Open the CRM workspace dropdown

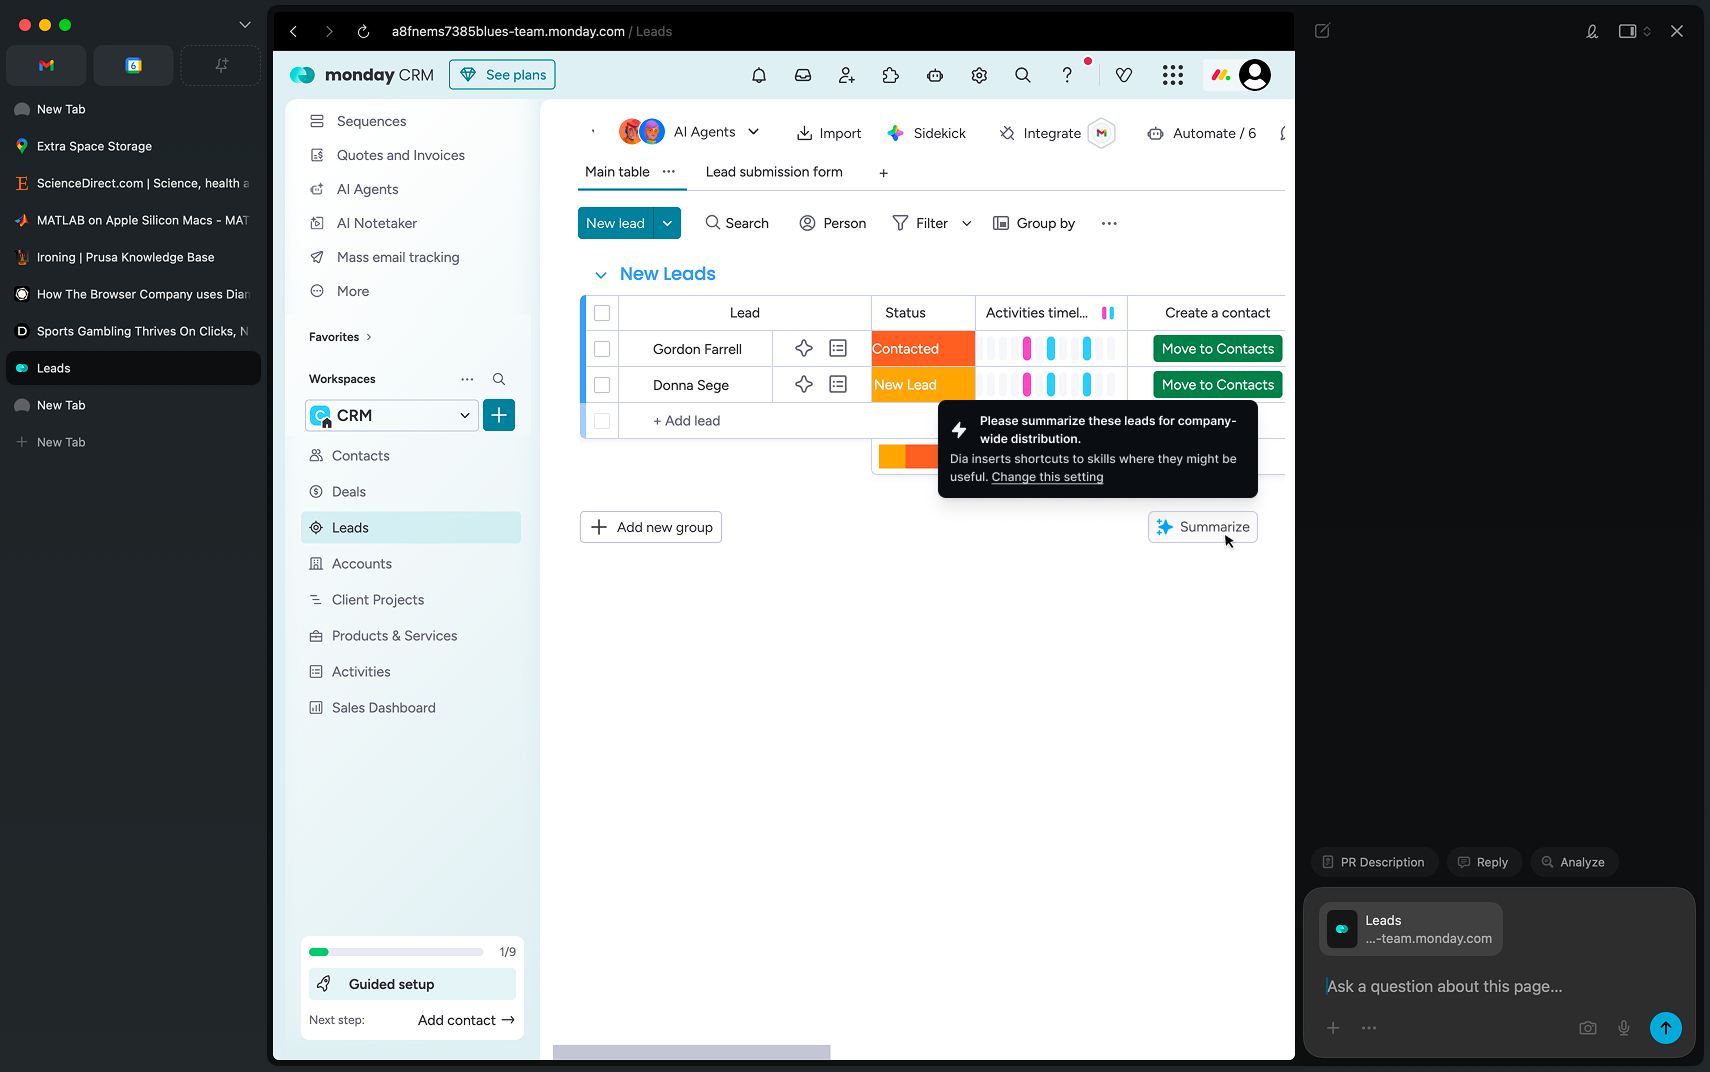[391, 415]
